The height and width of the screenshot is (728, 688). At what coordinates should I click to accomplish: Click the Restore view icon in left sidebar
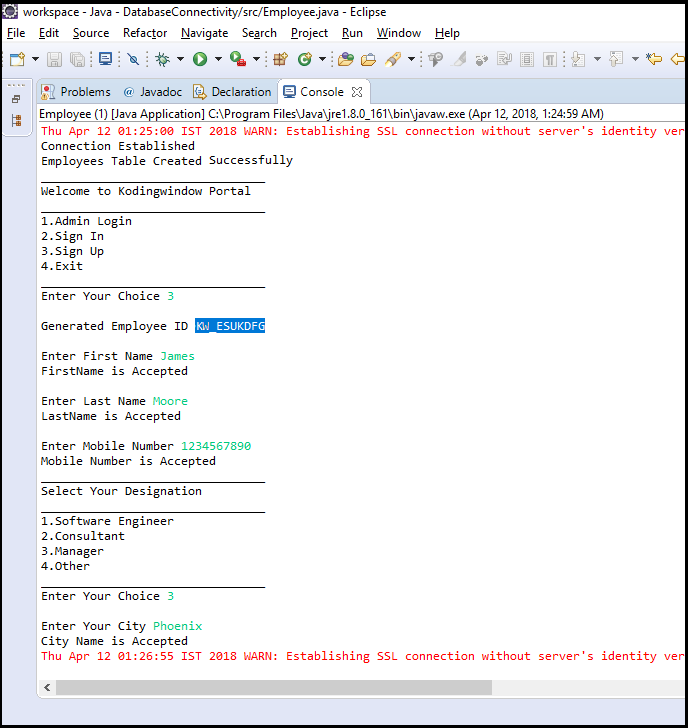16,99
